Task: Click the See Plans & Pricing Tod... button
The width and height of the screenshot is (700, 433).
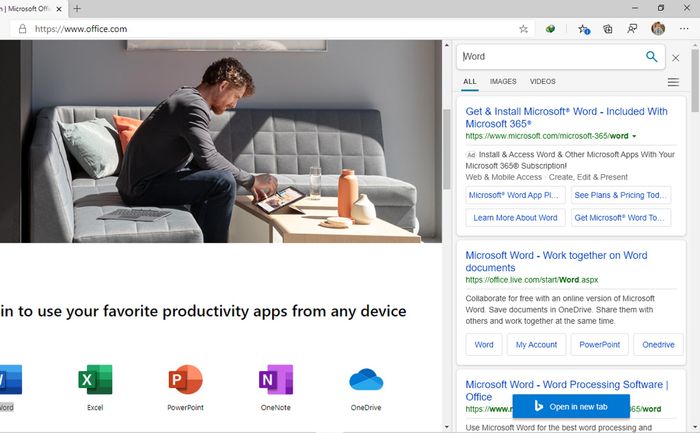Action: (x=621, y=195)
